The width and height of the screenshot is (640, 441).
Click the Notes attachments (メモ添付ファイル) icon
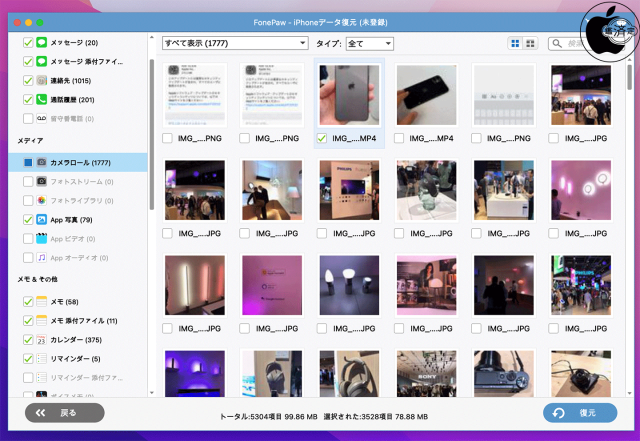pos(41,321)
